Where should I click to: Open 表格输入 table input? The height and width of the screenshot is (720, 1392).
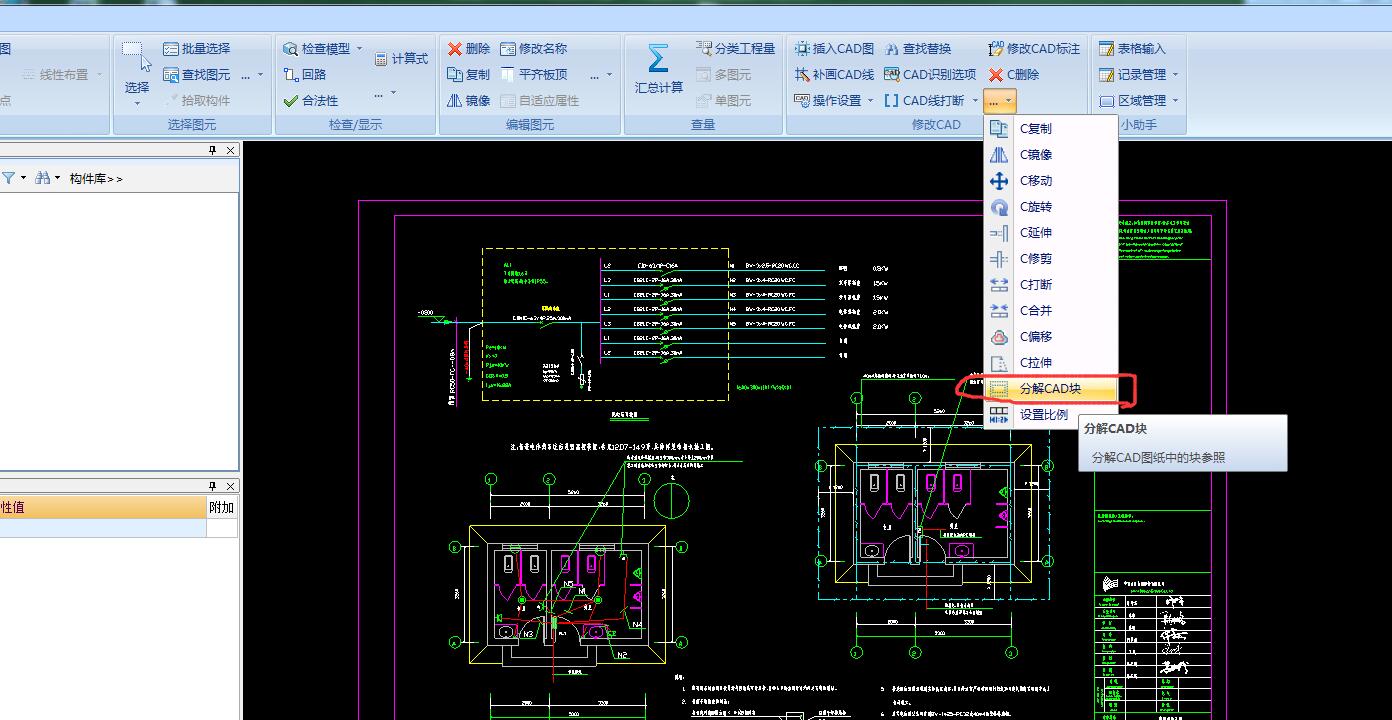pyautogui.click(x=1132, y=48)
